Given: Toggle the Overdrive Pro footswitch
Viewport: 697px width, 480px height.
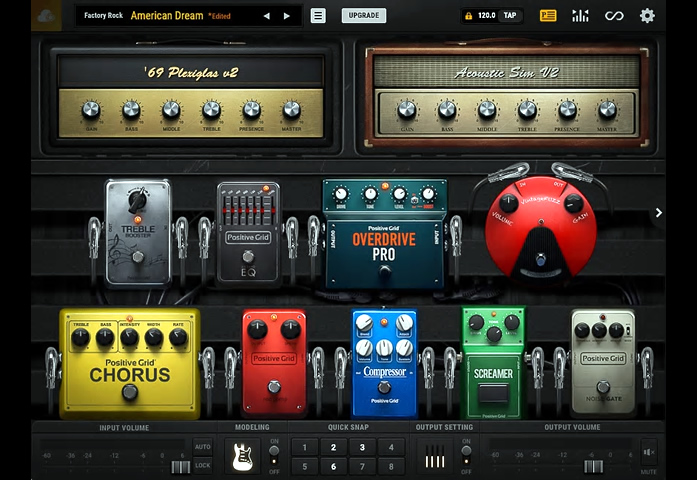Looking at the screenshot, I should click(385, 270).
